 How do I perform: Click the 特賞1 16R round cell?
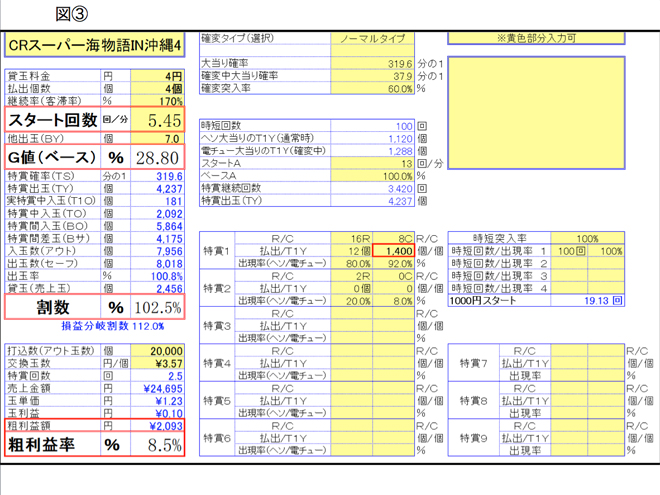[353, 240]
